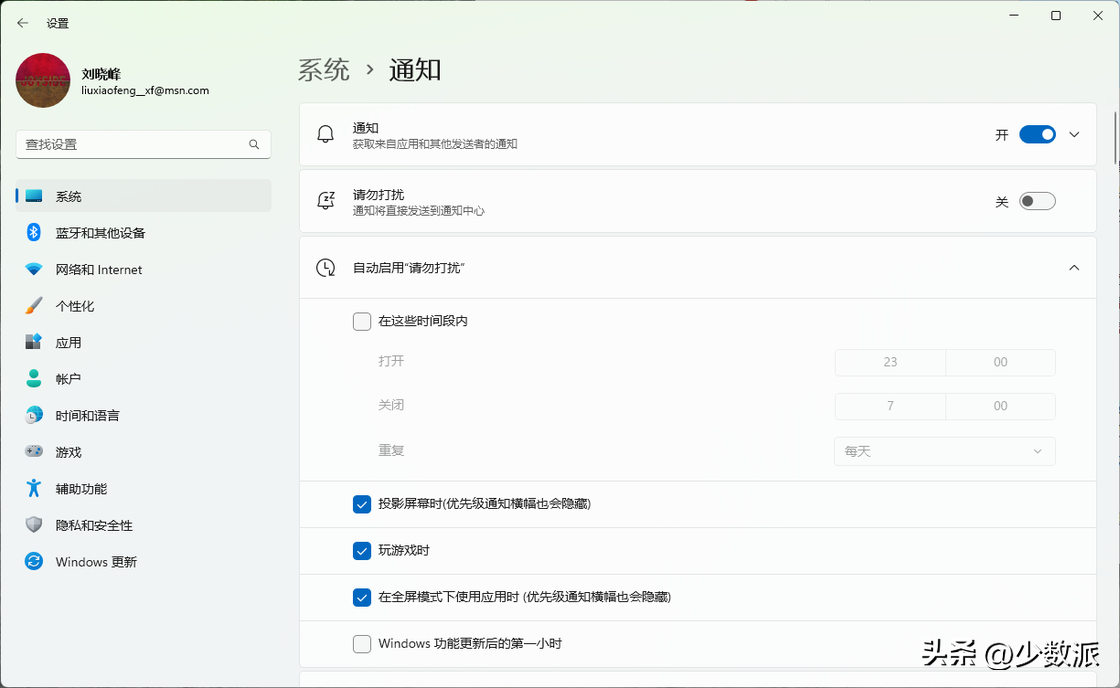The width and height of the screenshot is (1120, 688).
Task: Check the 在这些时间段内 checkbox
Action: click(362, 322)
